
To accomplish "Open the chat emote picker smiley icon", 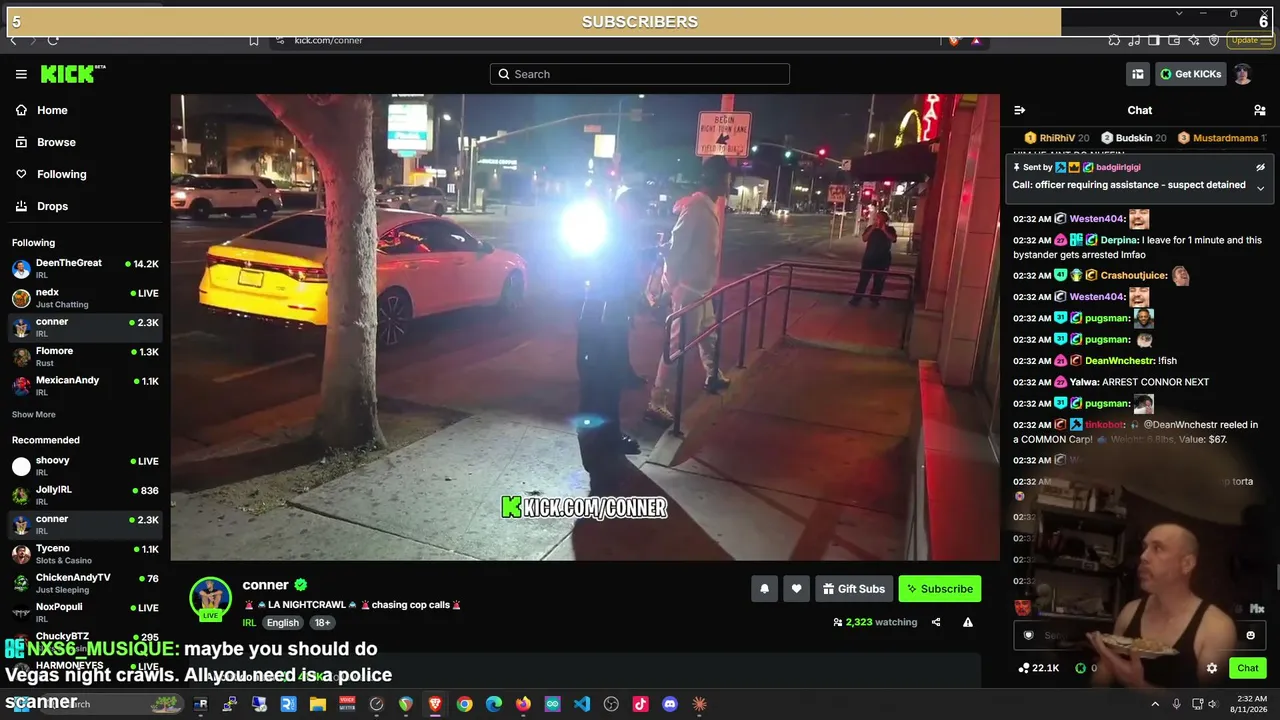I will pos(1250,635).
